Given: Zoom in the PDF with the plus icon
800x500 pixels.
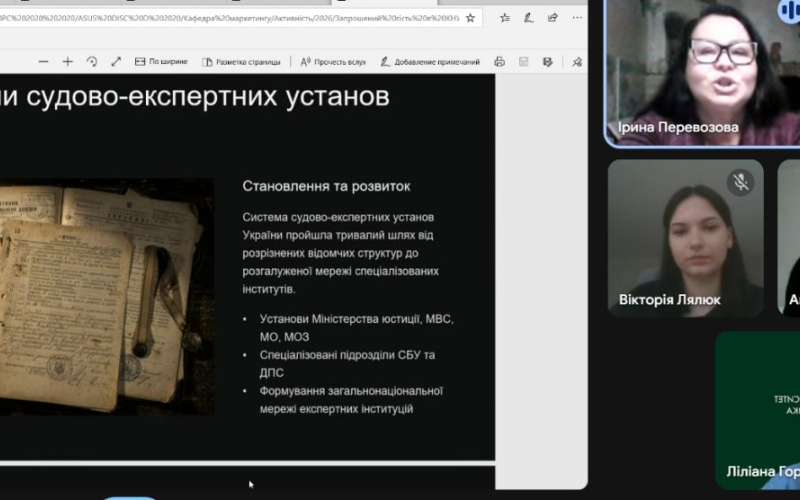Looking at the screenshot, I should click(67, 62).
